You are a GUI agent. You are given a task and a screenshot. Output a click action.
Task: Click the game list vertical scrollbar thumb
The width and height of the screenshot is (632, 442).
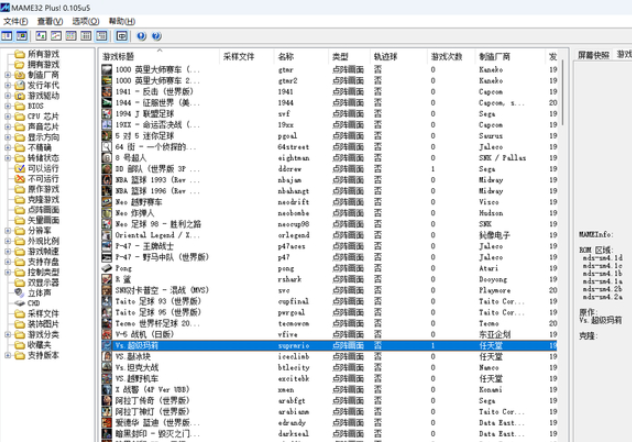pyautogui.click(x=563, y=92)
